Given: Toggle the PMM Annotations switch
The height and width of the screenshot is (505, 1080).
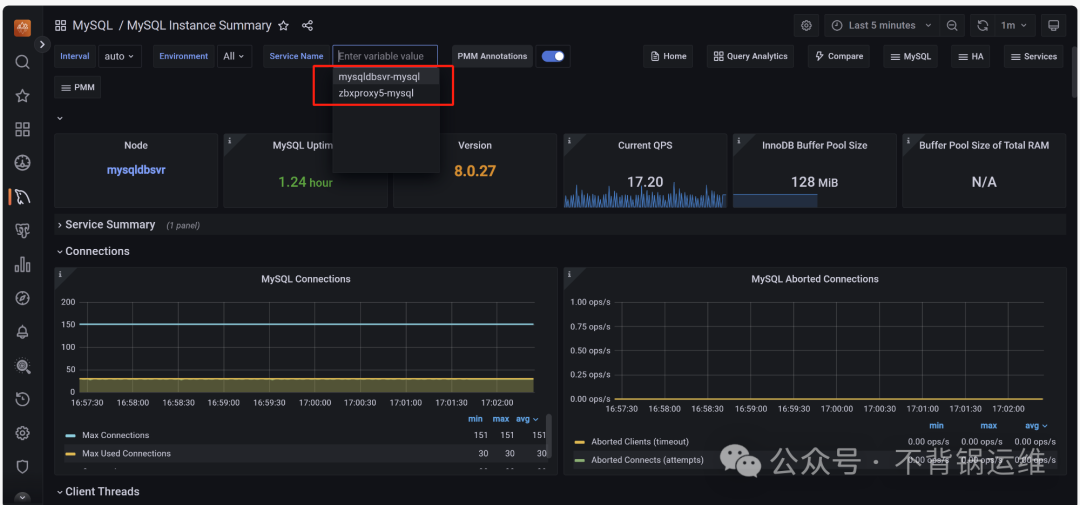Looking at the screenshot, I should coord(553,56).
